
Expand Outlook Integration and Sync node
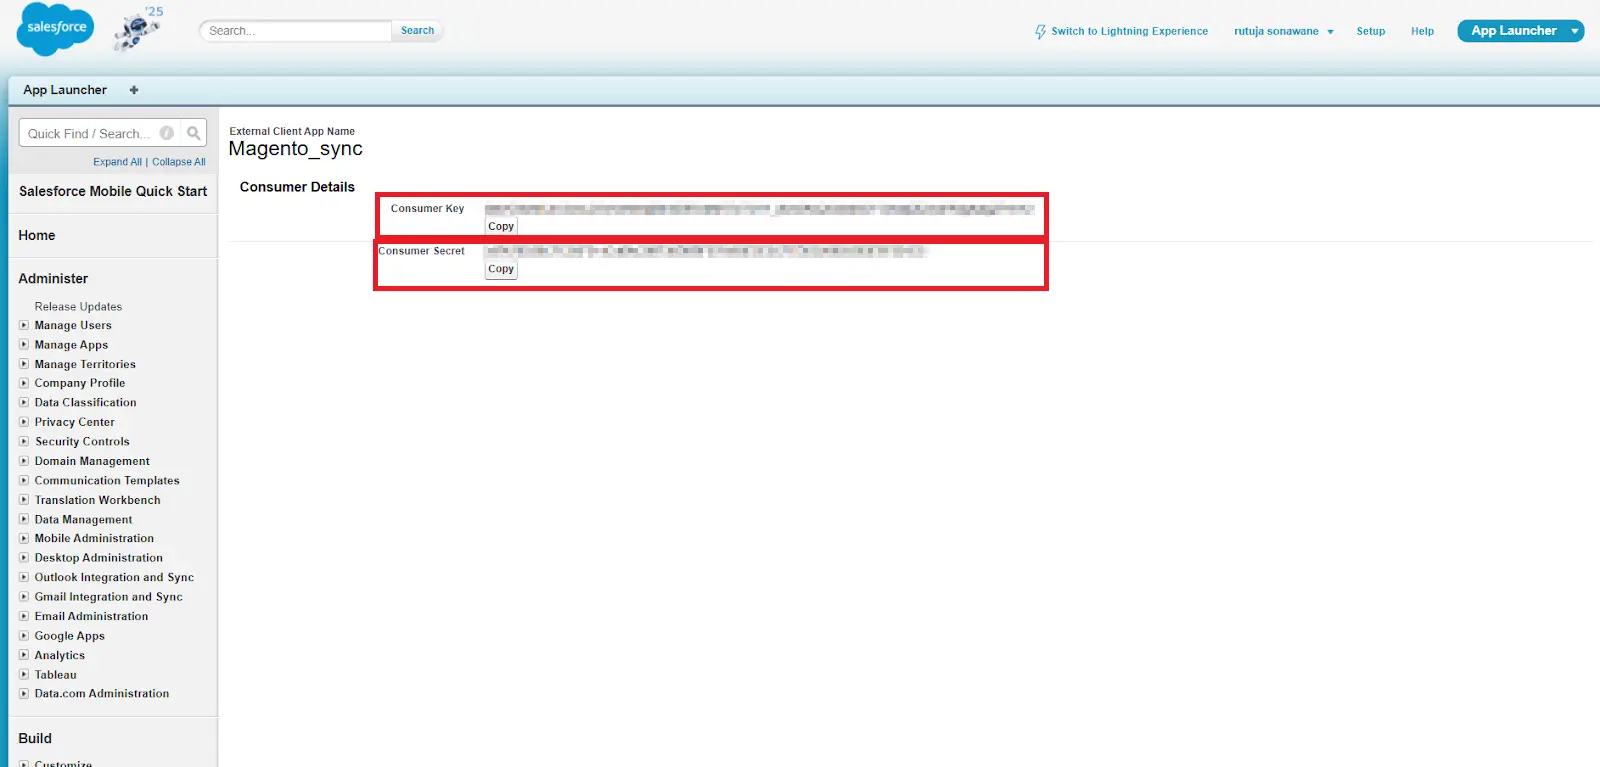[x=24, y=577]
